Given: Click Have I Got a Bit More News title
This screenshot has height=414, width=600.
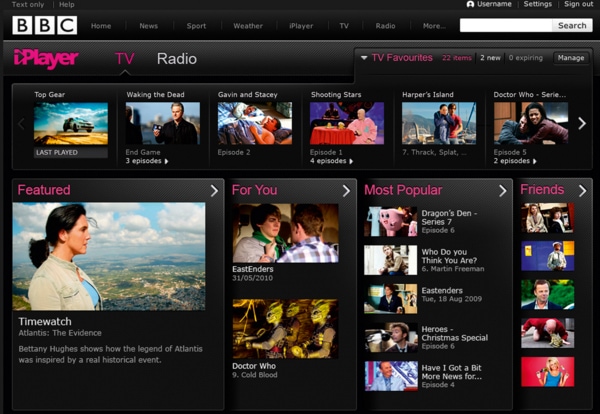Looking at the screenshot, I should pyautogui.click(x=452, y=372).
